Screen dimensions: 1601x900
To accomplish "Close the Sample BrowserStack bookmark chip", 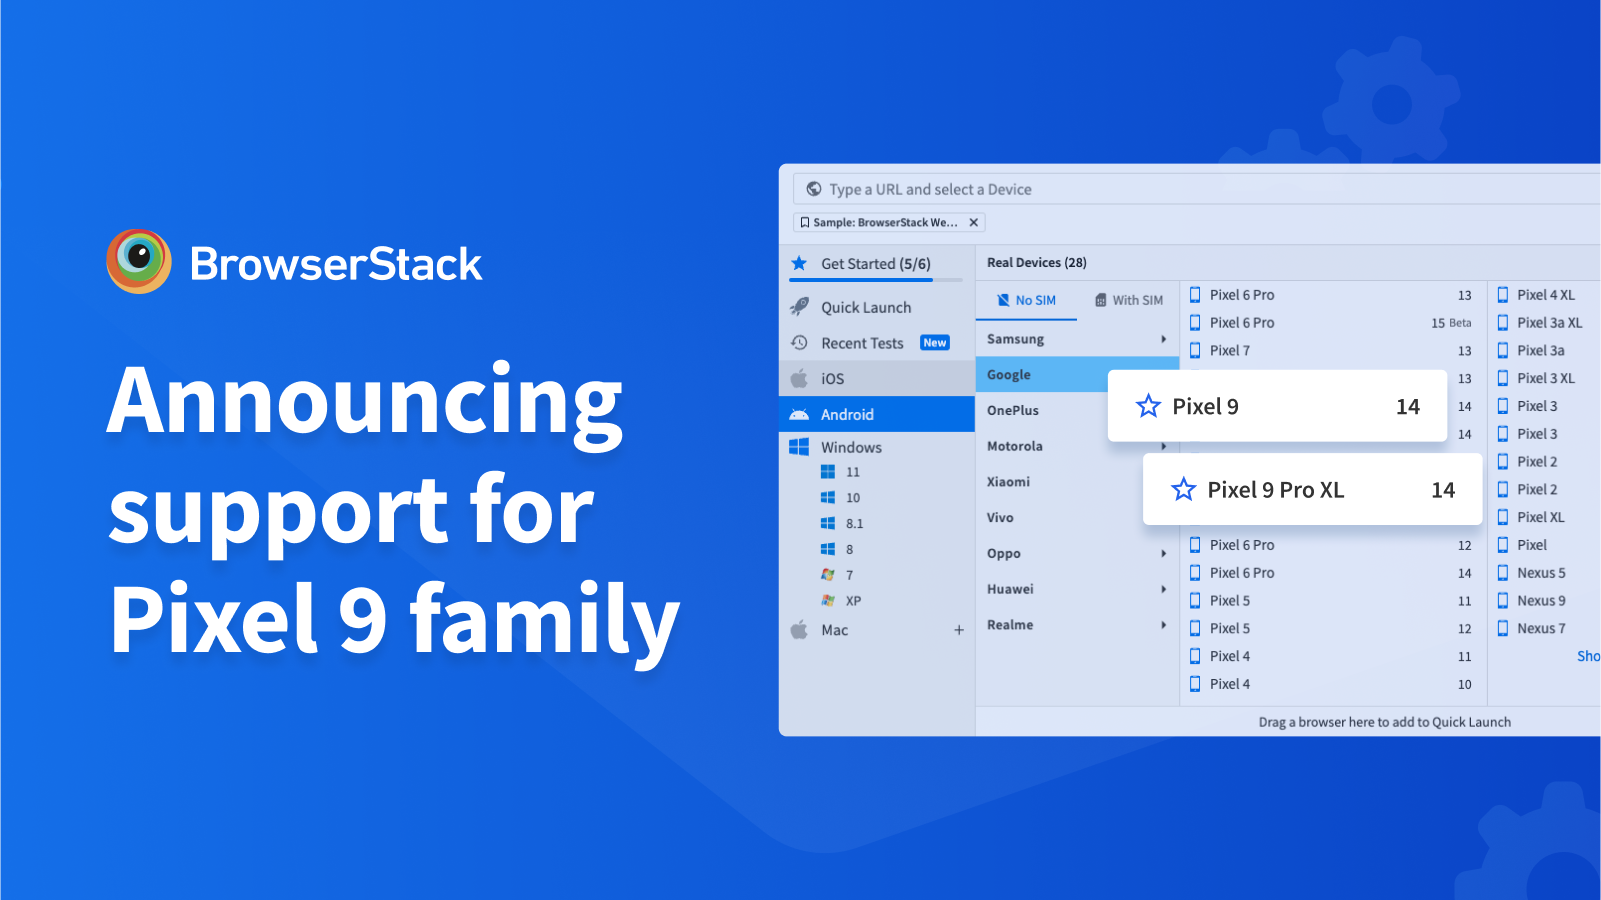I will coord(973,223).
